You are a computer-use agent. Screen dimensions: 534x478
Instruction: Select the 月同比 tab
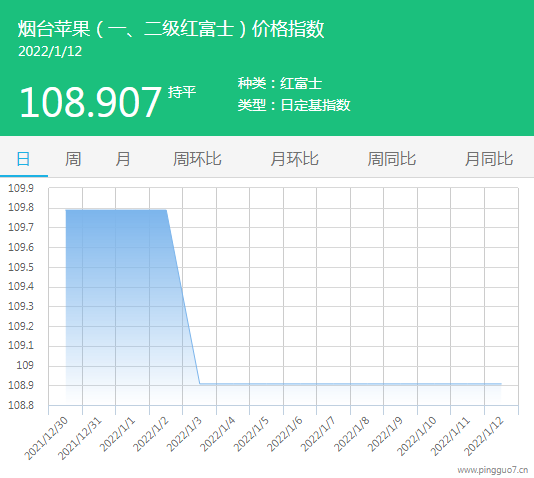[489, 159]
